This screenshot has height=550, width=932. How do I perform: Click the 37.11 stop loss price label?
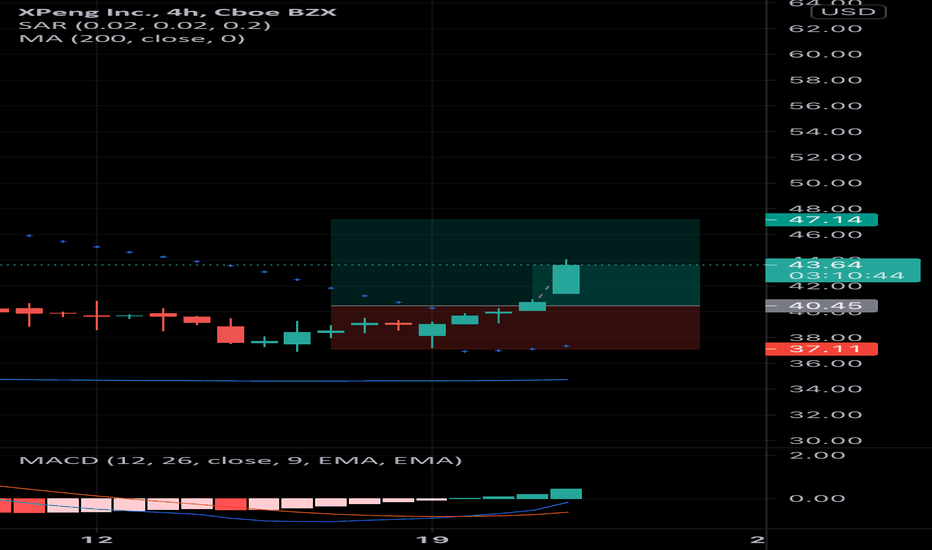click(x=821, y=349)
